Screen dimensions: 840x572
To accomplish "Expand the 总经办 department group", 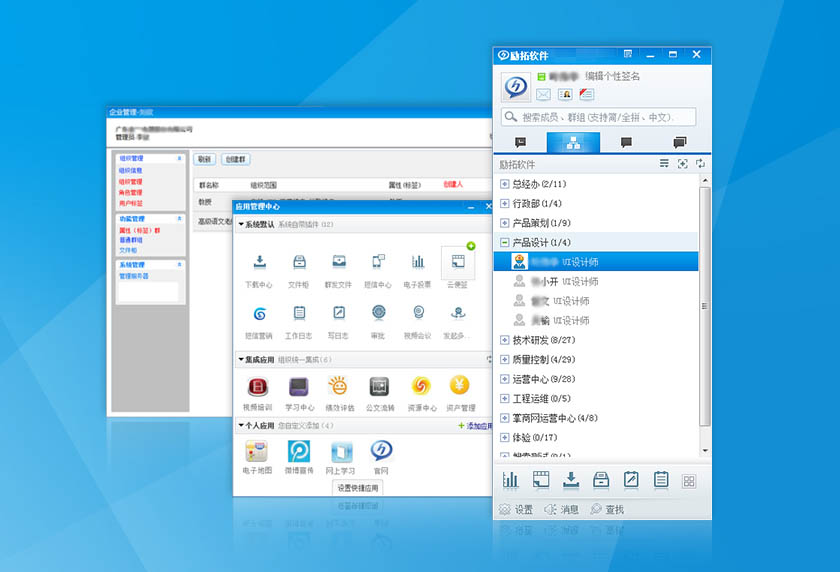I will click(504, 184).
